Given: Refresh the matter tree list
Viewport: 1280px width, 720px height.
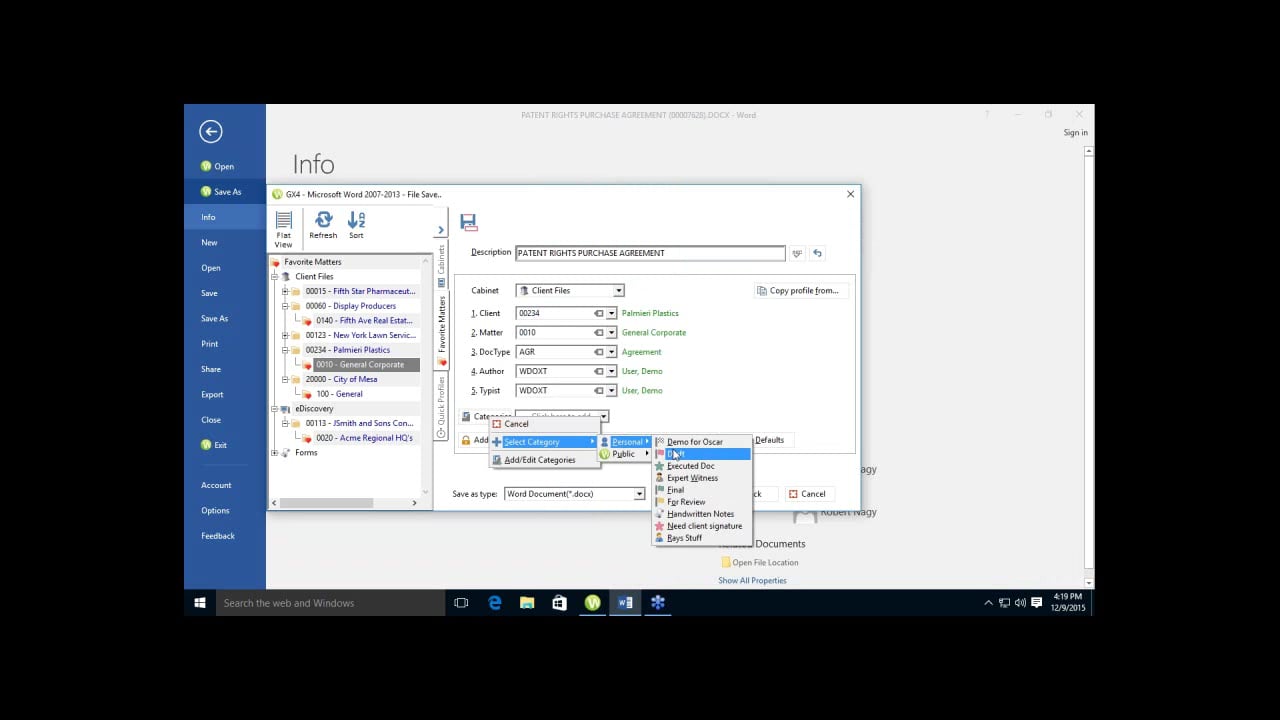Looking at the screenshot, I should click(323, 225).
